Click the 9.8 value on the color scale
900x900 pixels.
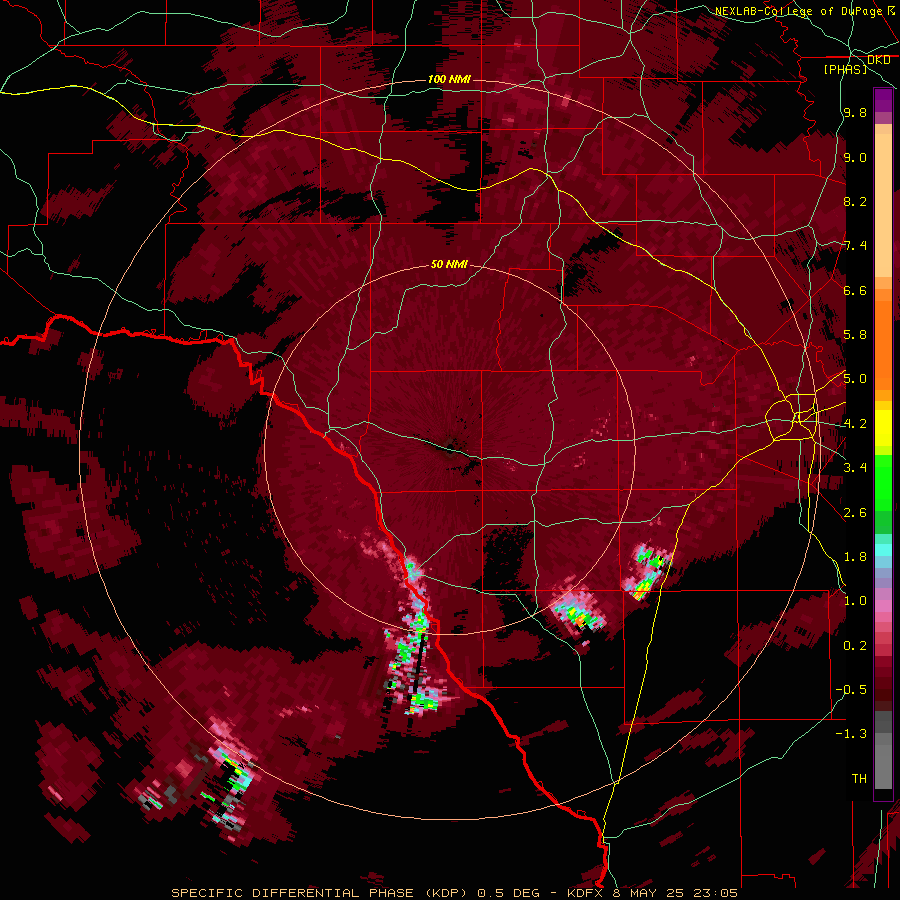(x=855, y=112)
